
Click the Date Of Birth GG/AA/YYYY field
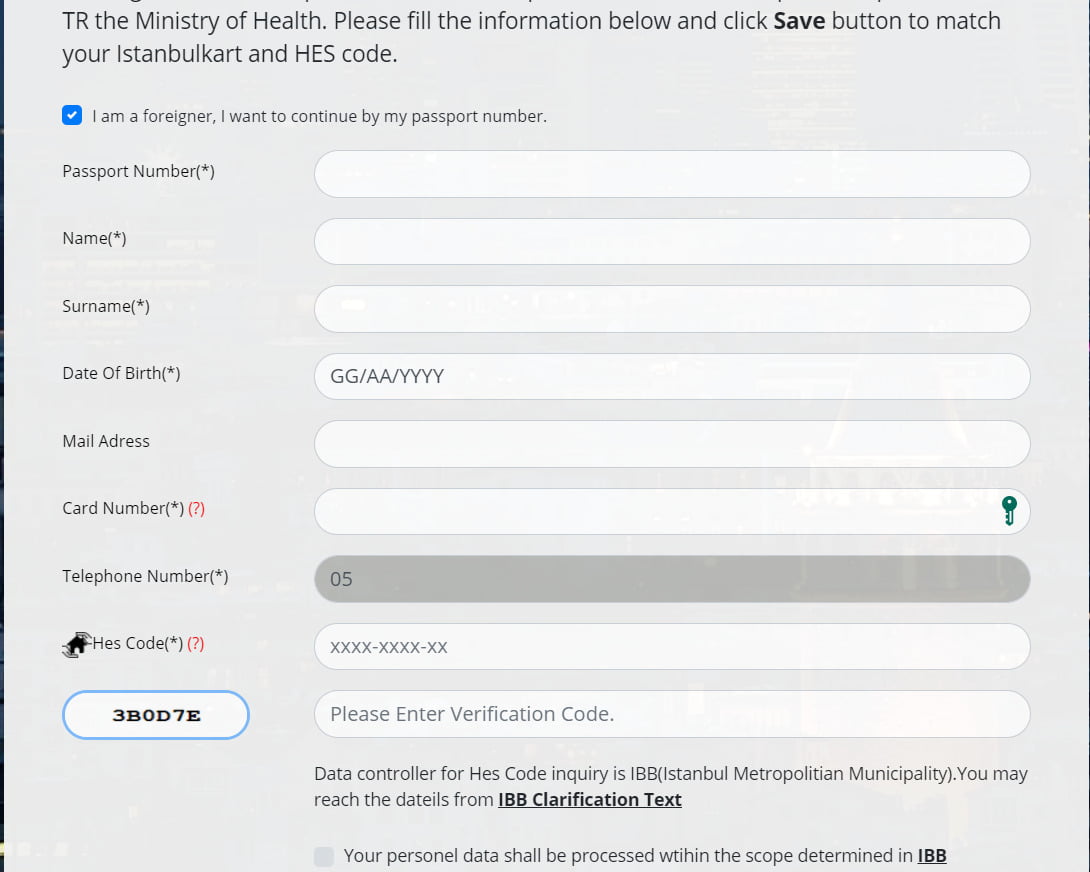click(x=672, y=376)
